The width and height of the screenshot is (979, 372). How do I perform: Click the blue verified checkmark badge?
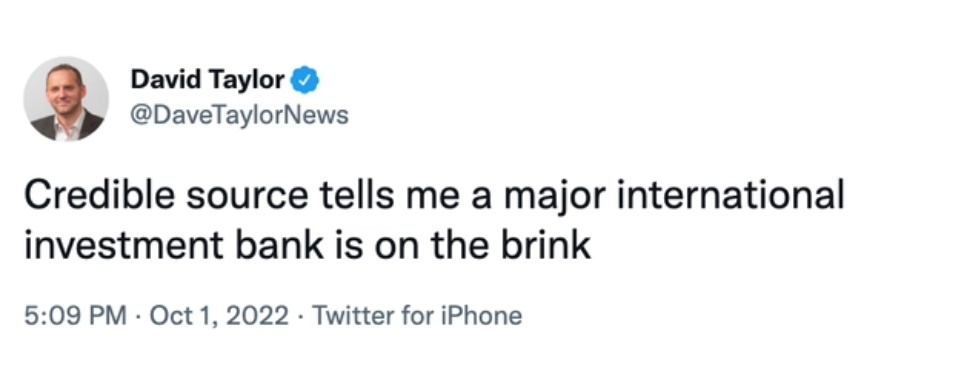point(305,80)
